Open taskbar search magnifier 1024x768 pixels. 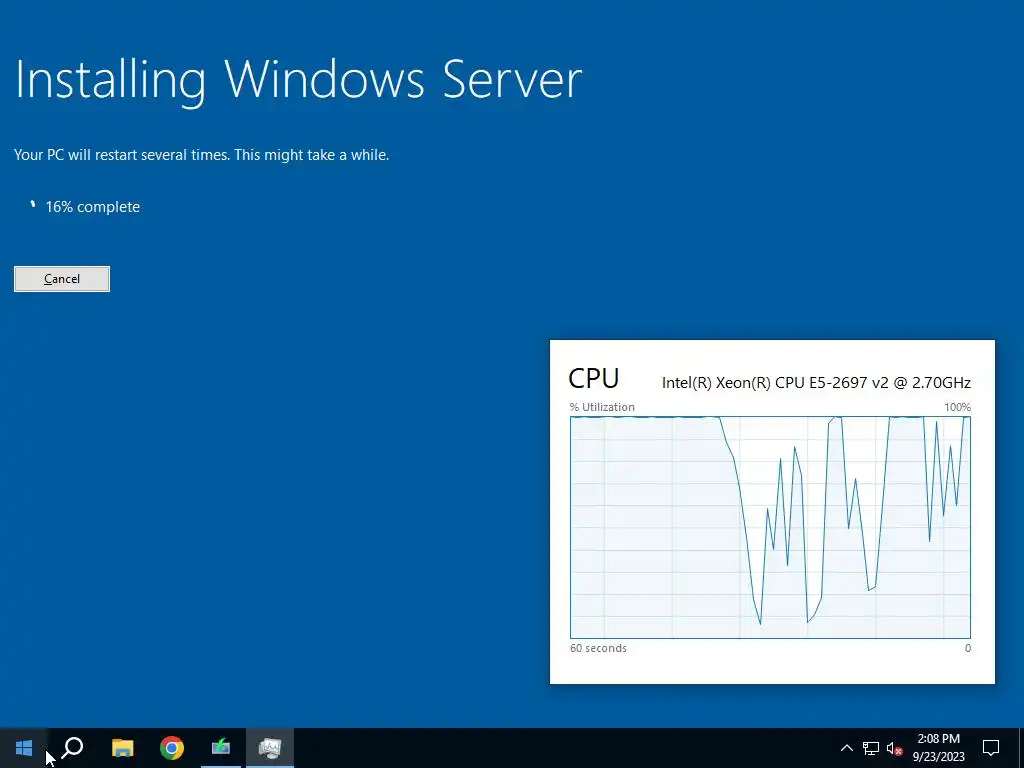pos(72,748)
